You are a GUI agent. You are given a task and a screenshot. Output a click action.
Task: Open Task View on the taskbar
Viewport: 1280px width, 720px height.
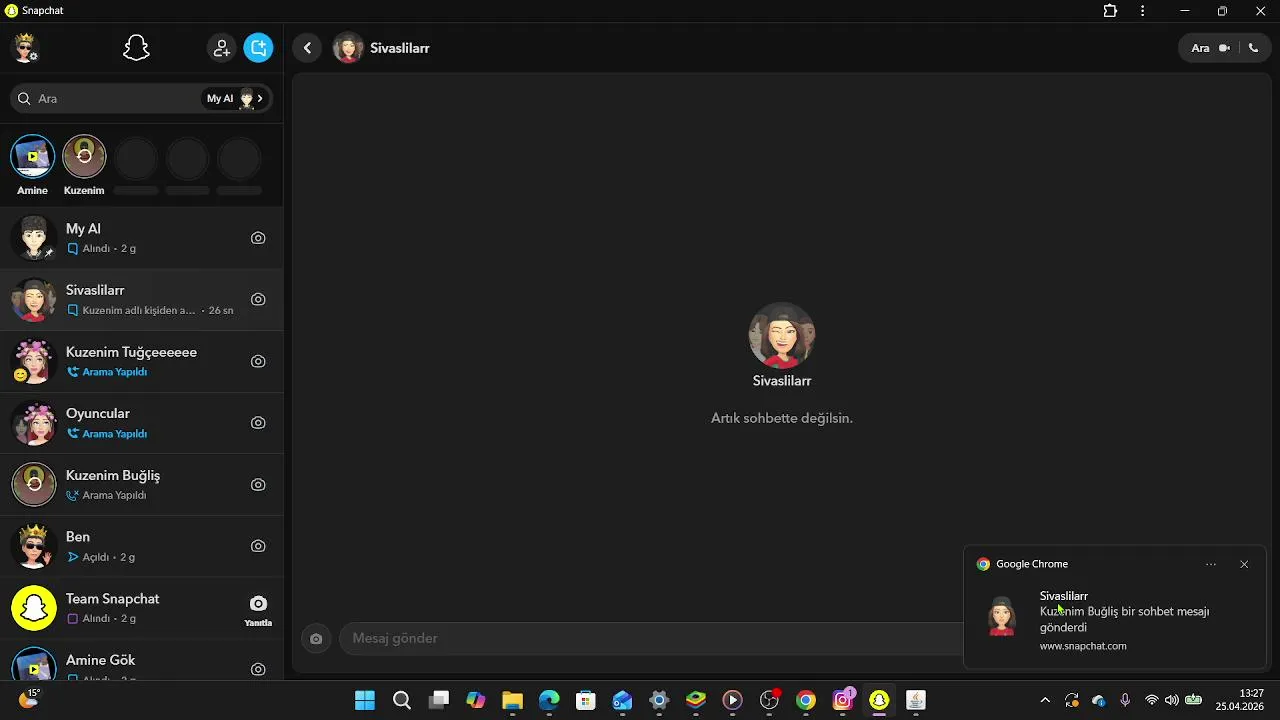pyautogui.click(x=439, y=700)
